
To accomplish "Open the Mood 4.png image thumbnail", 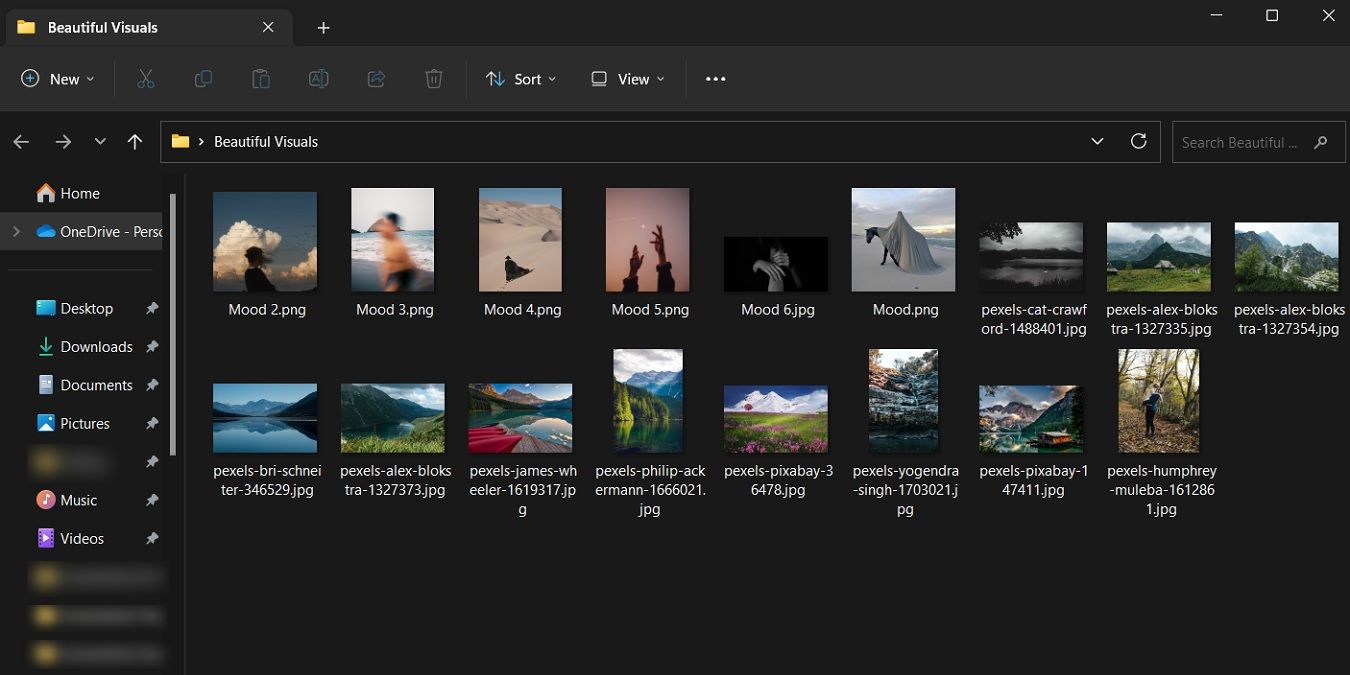I will 520,239.
